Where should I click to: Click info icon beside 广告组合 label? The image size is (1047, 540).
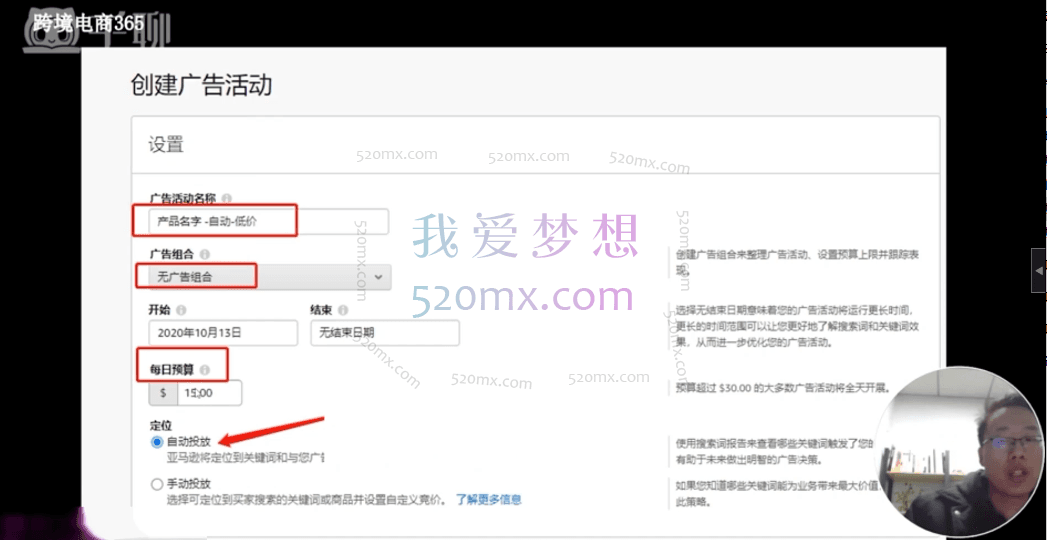pyautogui.click(x=205, y=254)
